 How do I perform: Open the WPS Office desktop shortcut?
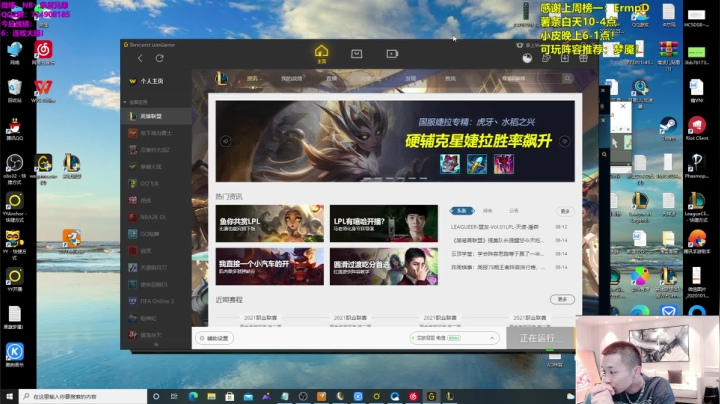coord(43,91)
